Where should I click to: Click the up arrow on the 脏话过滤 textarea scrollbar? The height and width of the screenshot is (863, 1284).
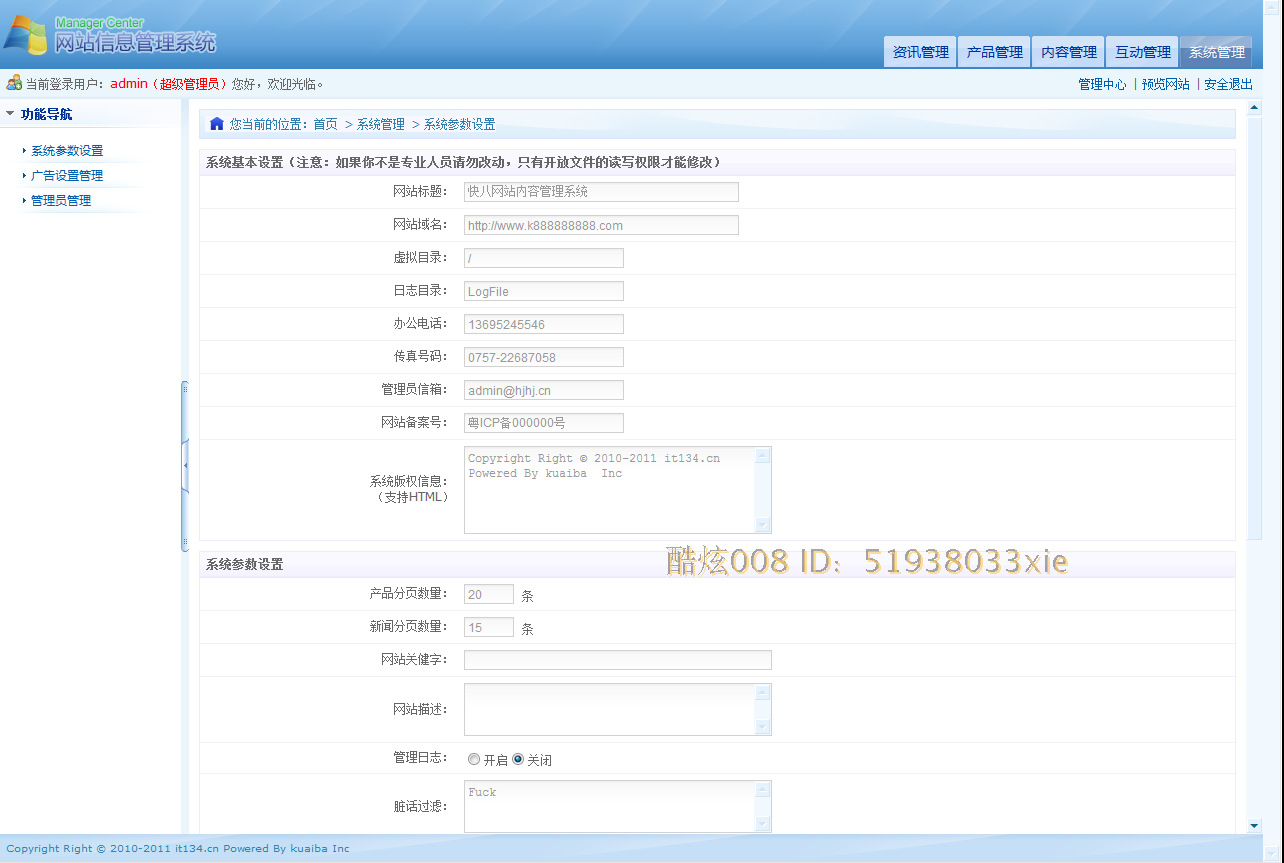pos(764,789)
